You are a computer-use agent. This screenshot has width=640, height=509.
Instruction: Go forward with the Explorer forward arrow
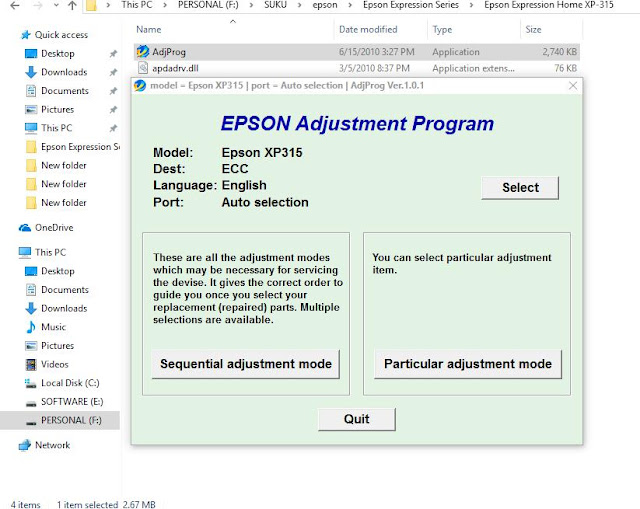pyautogui.click(x=38, y=5)
